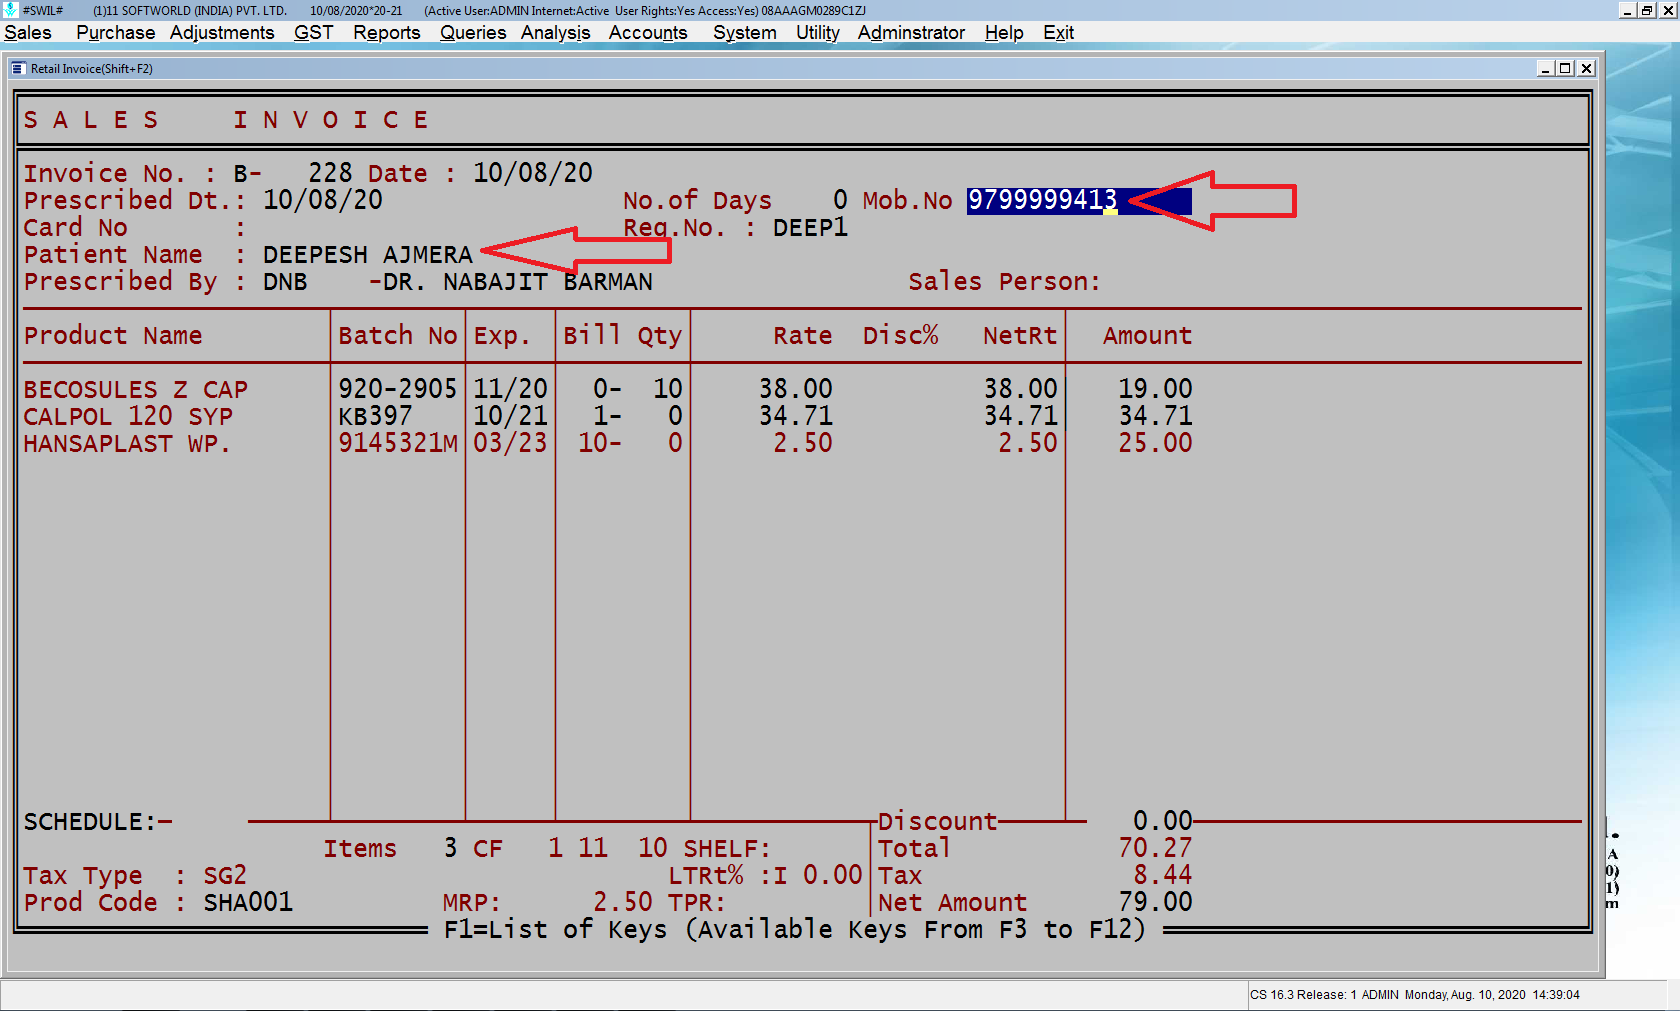Minimize the main SWIL application window
This screenshot has width=1680, height=1011.
[1627, 10]
